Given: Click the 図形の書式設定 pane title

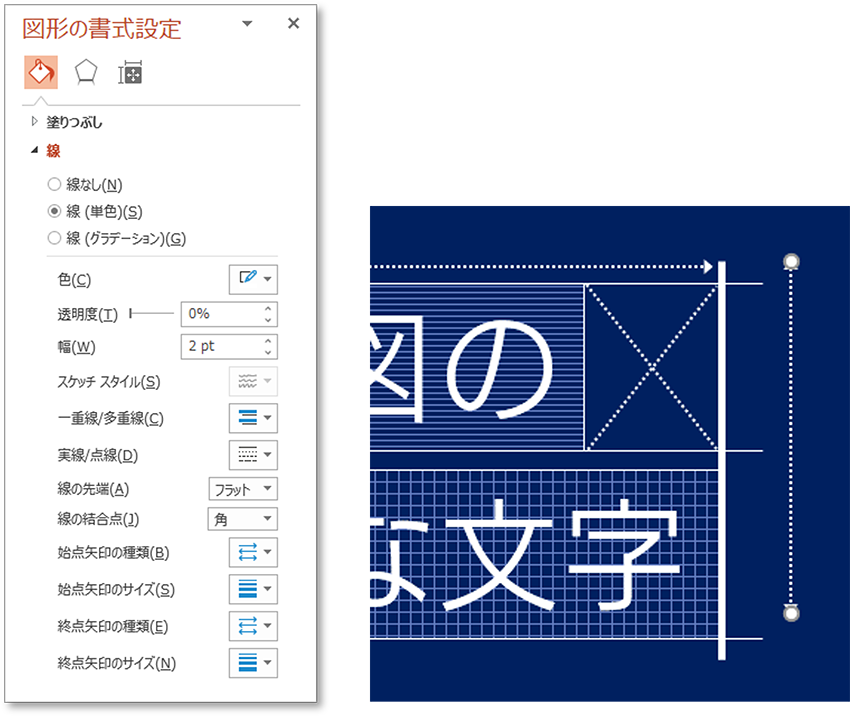Looking at the screenshot, I should click(x=101, y=28).
